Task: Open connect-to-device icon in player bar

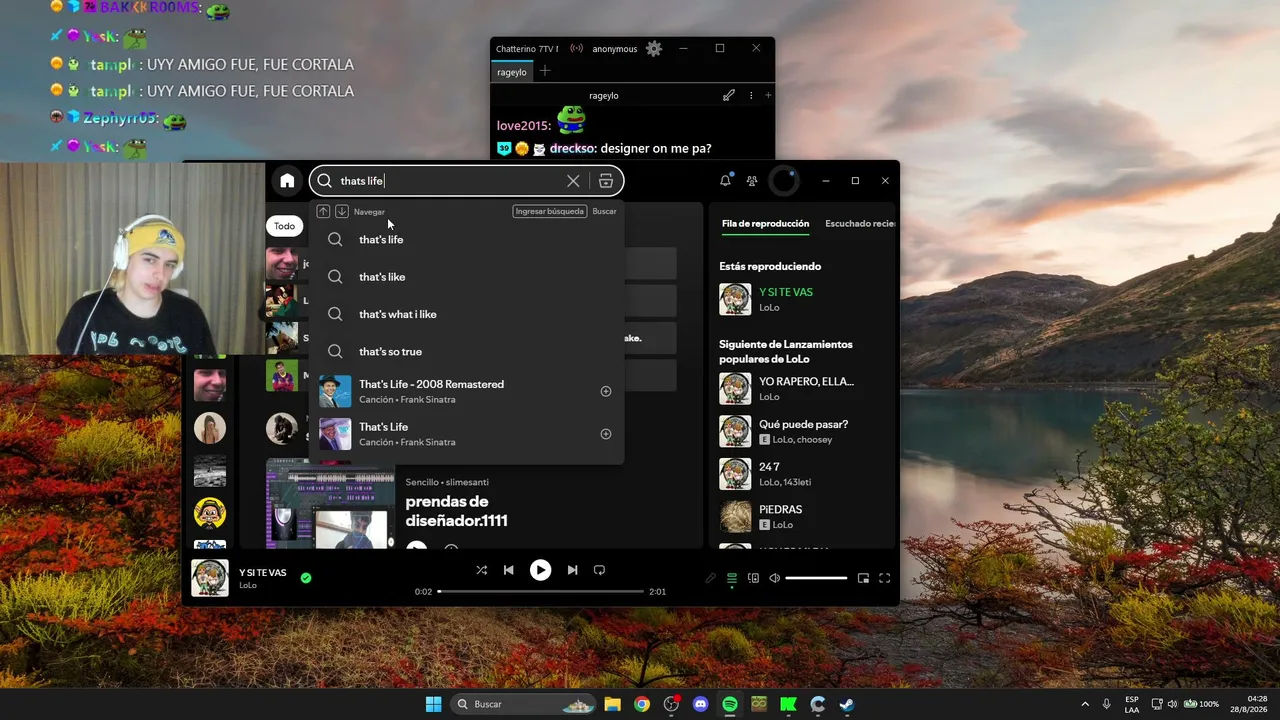Action: pos(753,578)
